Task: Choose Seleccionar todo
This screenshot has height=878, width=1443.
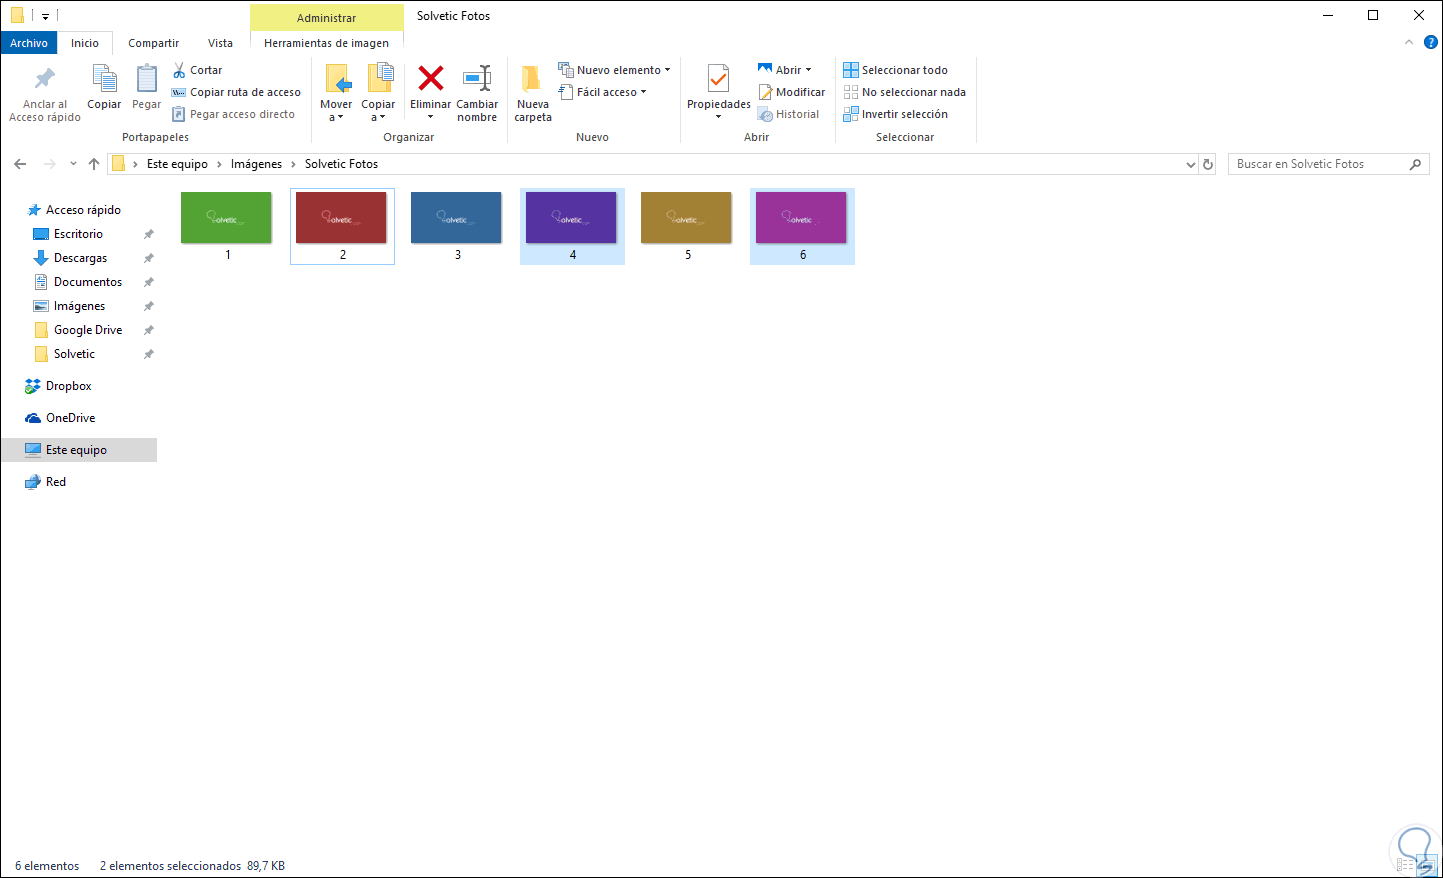Action: tap(896, 70)
